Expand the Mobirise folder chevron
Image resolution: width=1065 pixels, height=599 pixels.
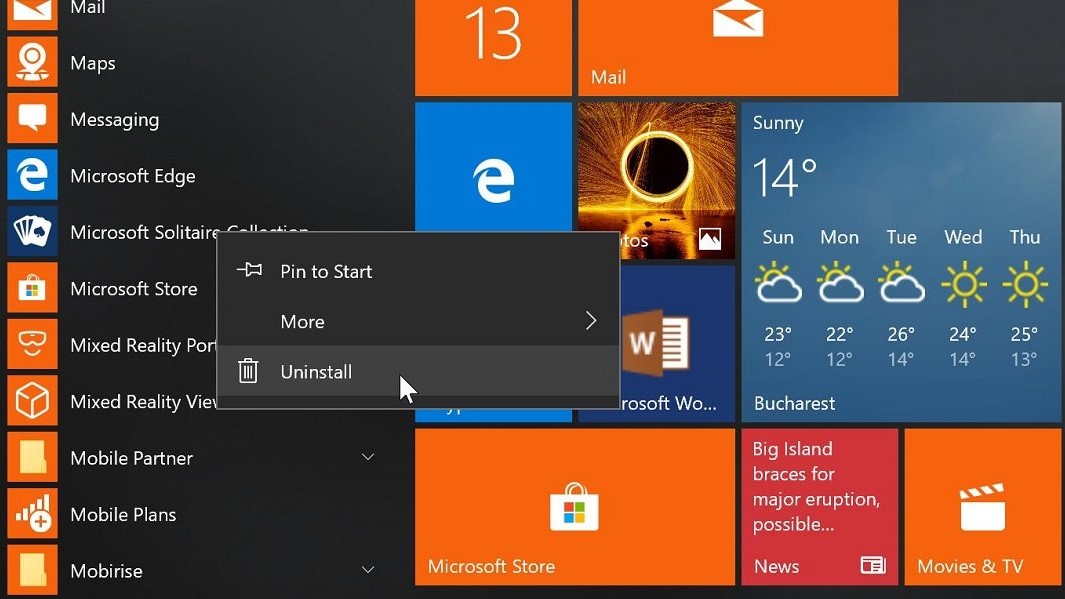click(368, 571)
